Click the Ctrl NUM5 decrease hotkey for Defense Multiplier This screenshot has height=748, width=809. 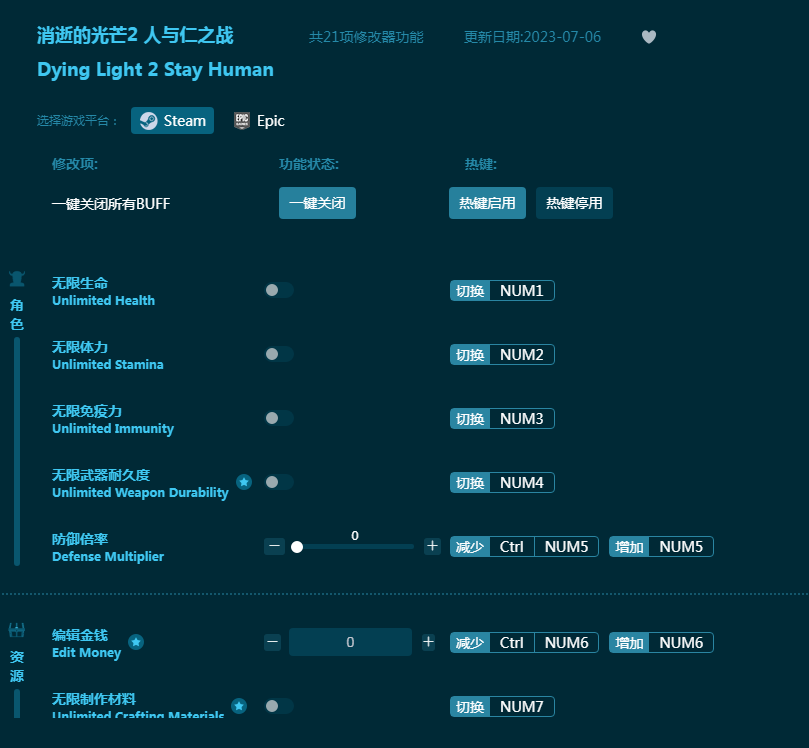point(524,546)
